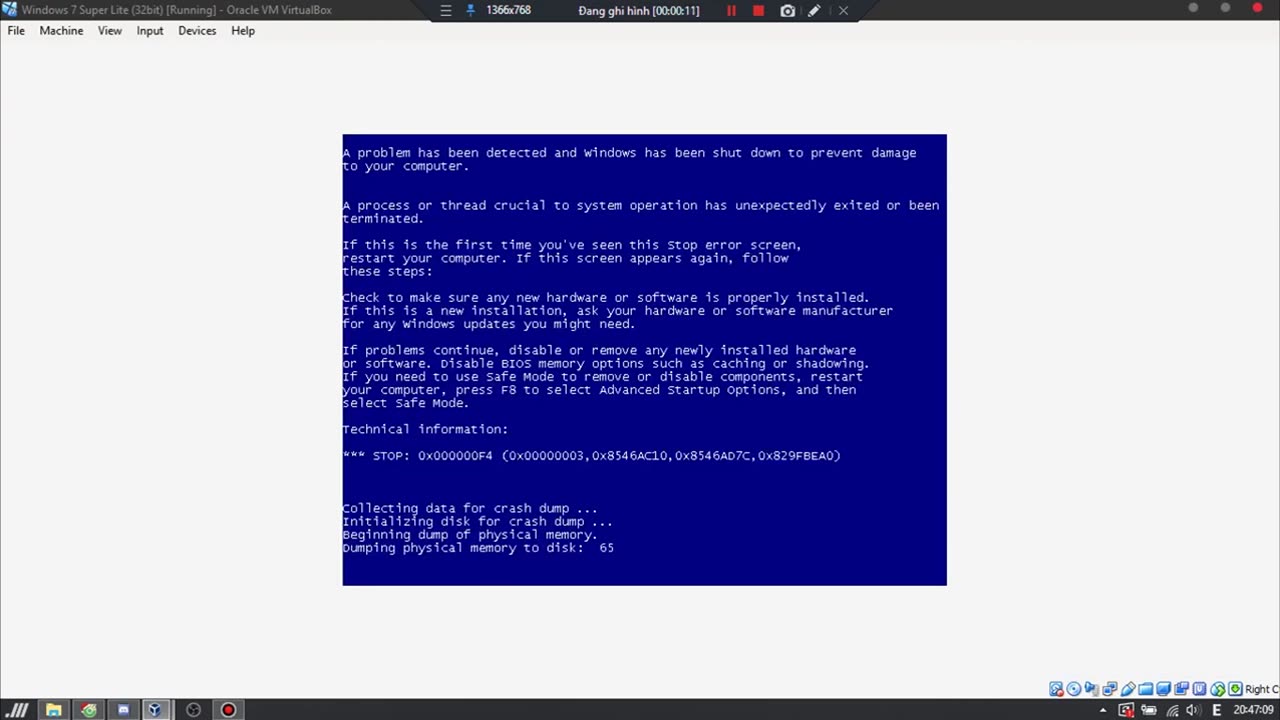The width and height of the screenshot is (1280, 720).
Task: Click the mouse integration status icon
Action: [1217, 689]
